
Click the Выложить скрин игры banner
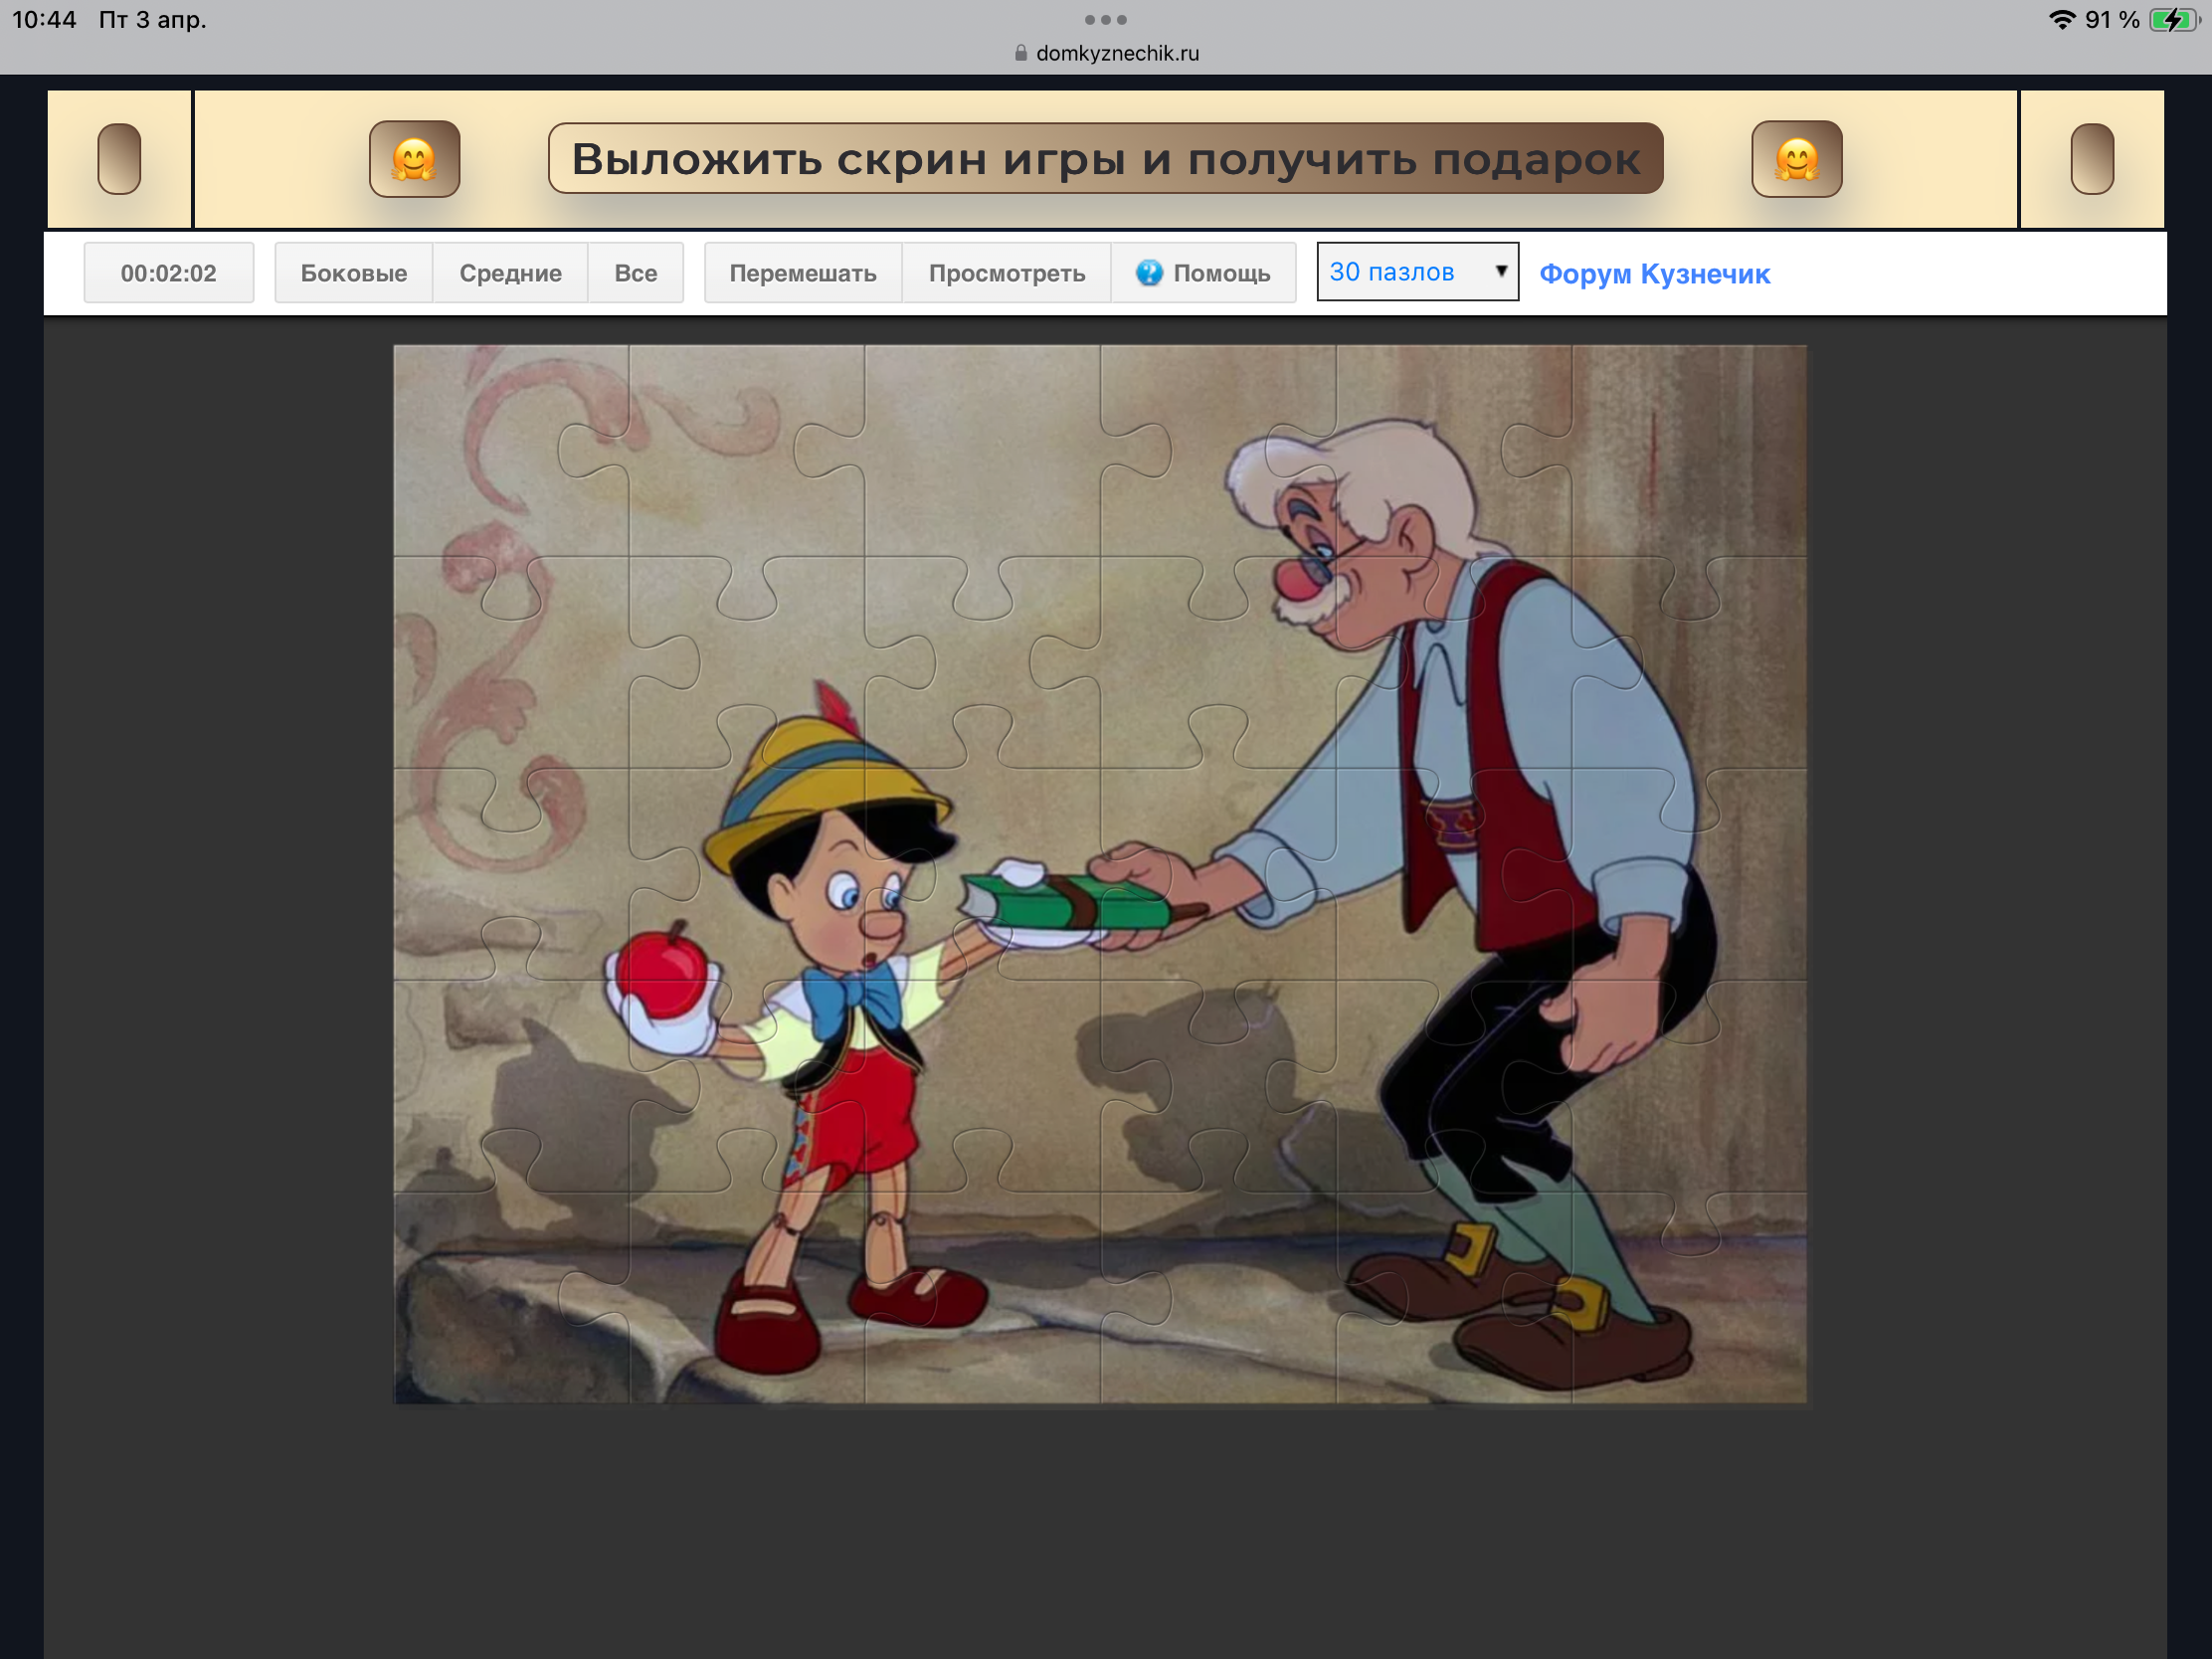1105,159
